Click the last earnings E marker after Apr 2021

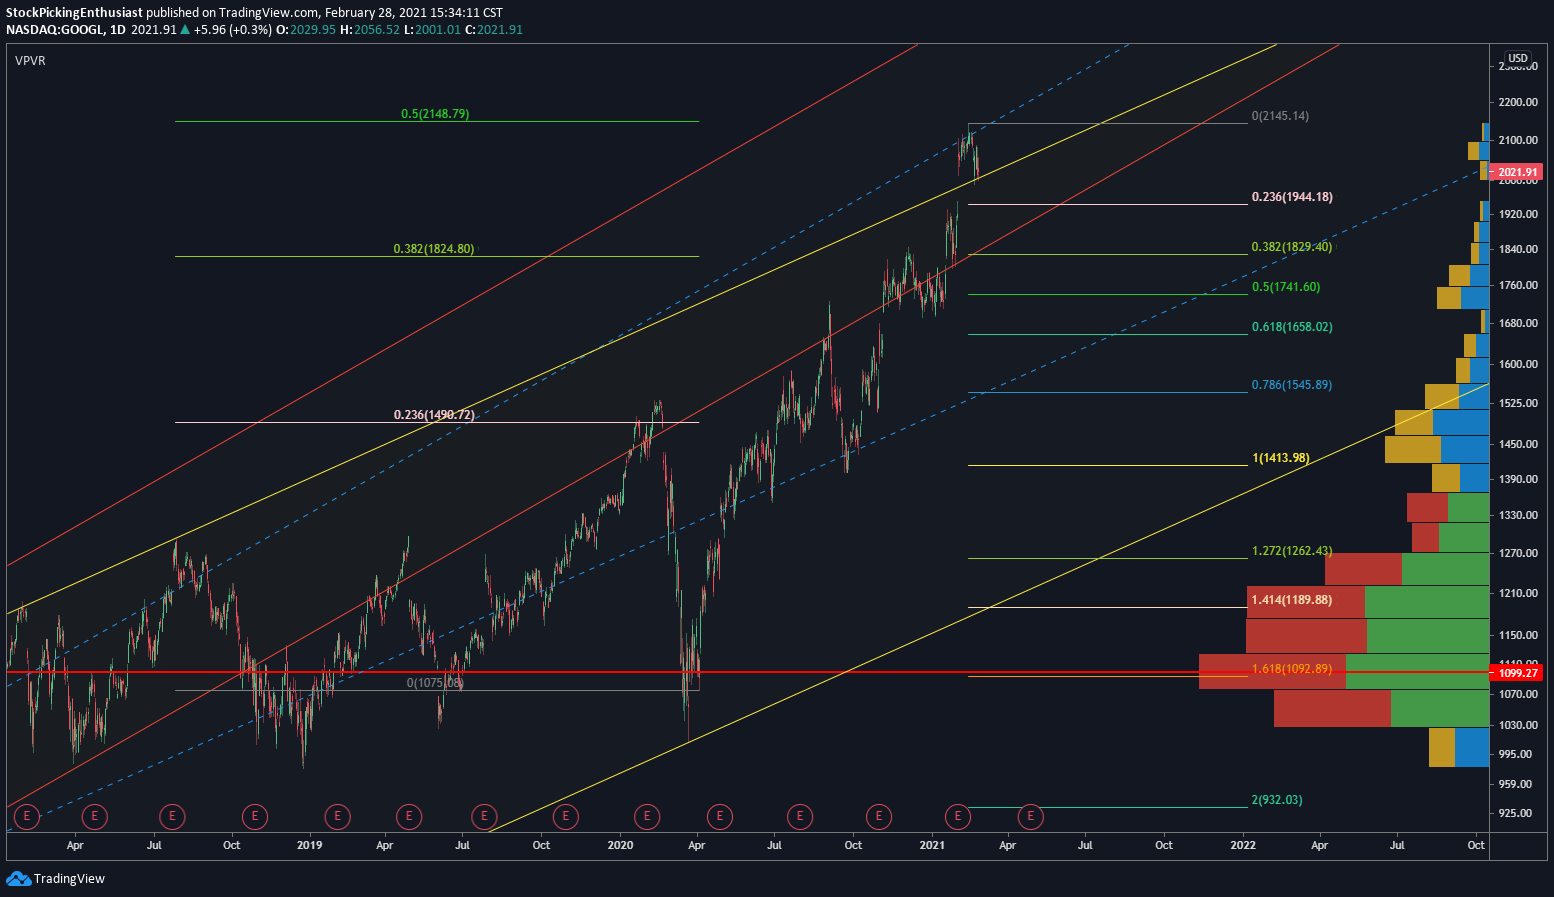coord(1031,817)
